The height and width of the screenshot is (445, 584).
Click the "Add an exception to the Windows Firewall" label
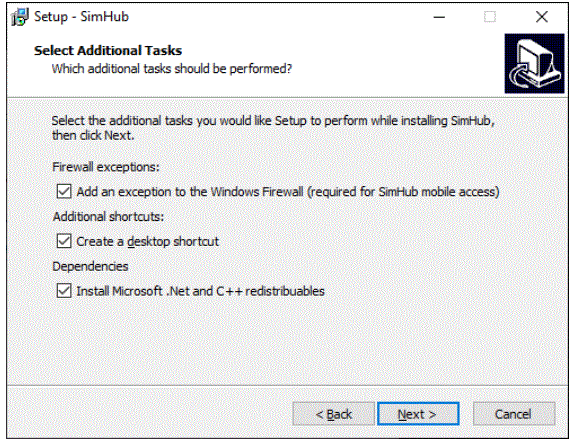click(190, 192)
